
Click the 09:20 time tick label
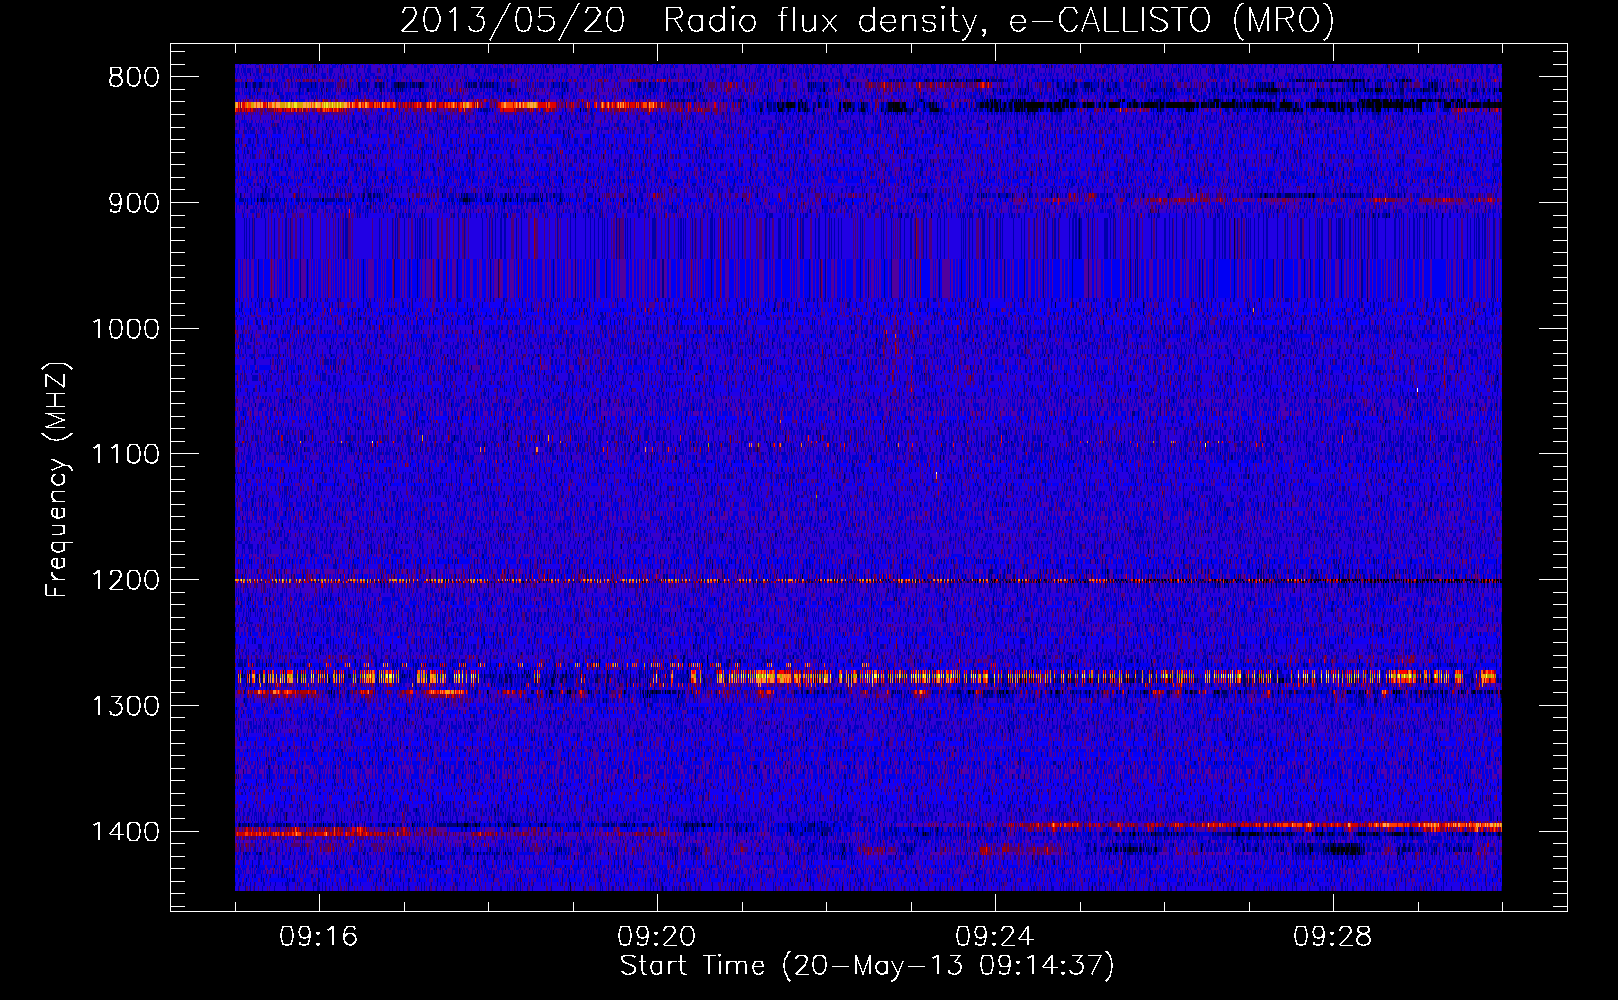pos(657,937)
